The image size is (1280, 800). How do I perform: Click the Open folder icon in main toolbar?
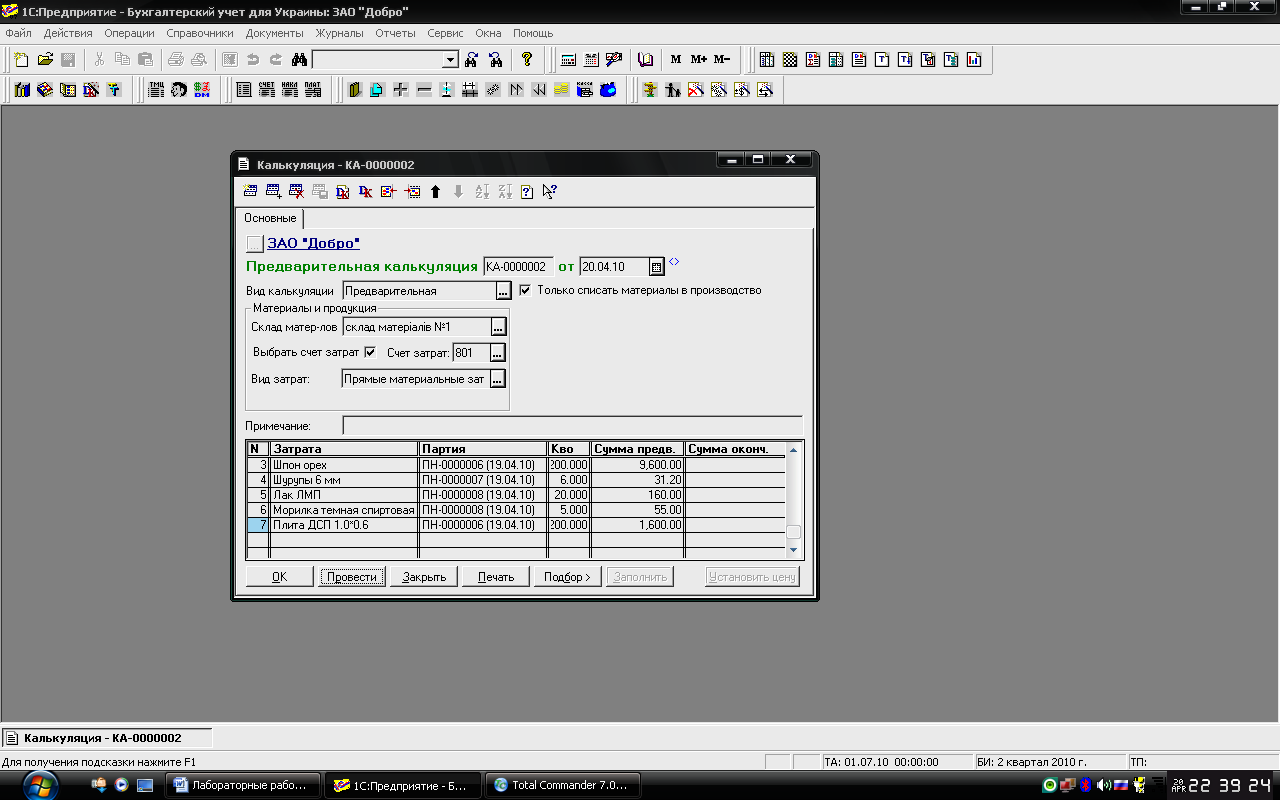click(45, 60)
